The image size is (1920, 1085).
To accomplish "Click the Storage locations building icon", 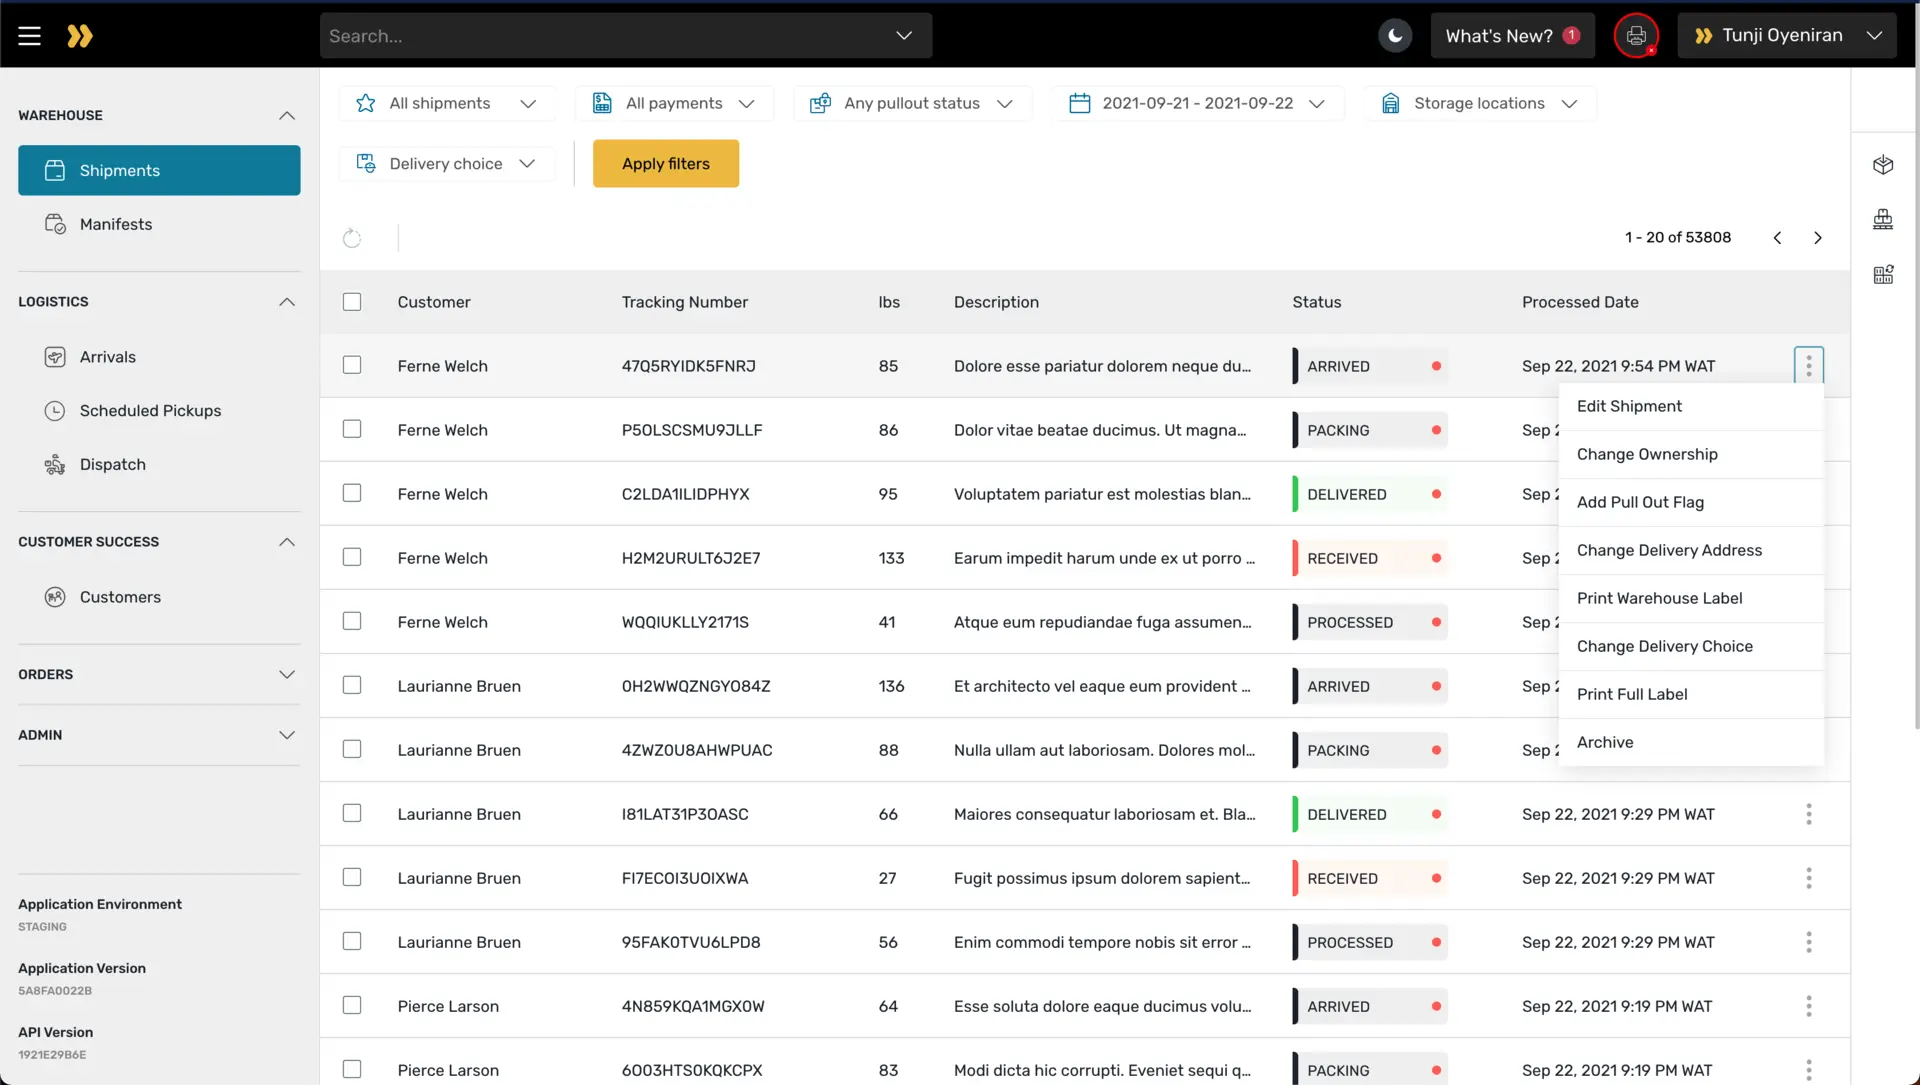I will pos(1390,103).
